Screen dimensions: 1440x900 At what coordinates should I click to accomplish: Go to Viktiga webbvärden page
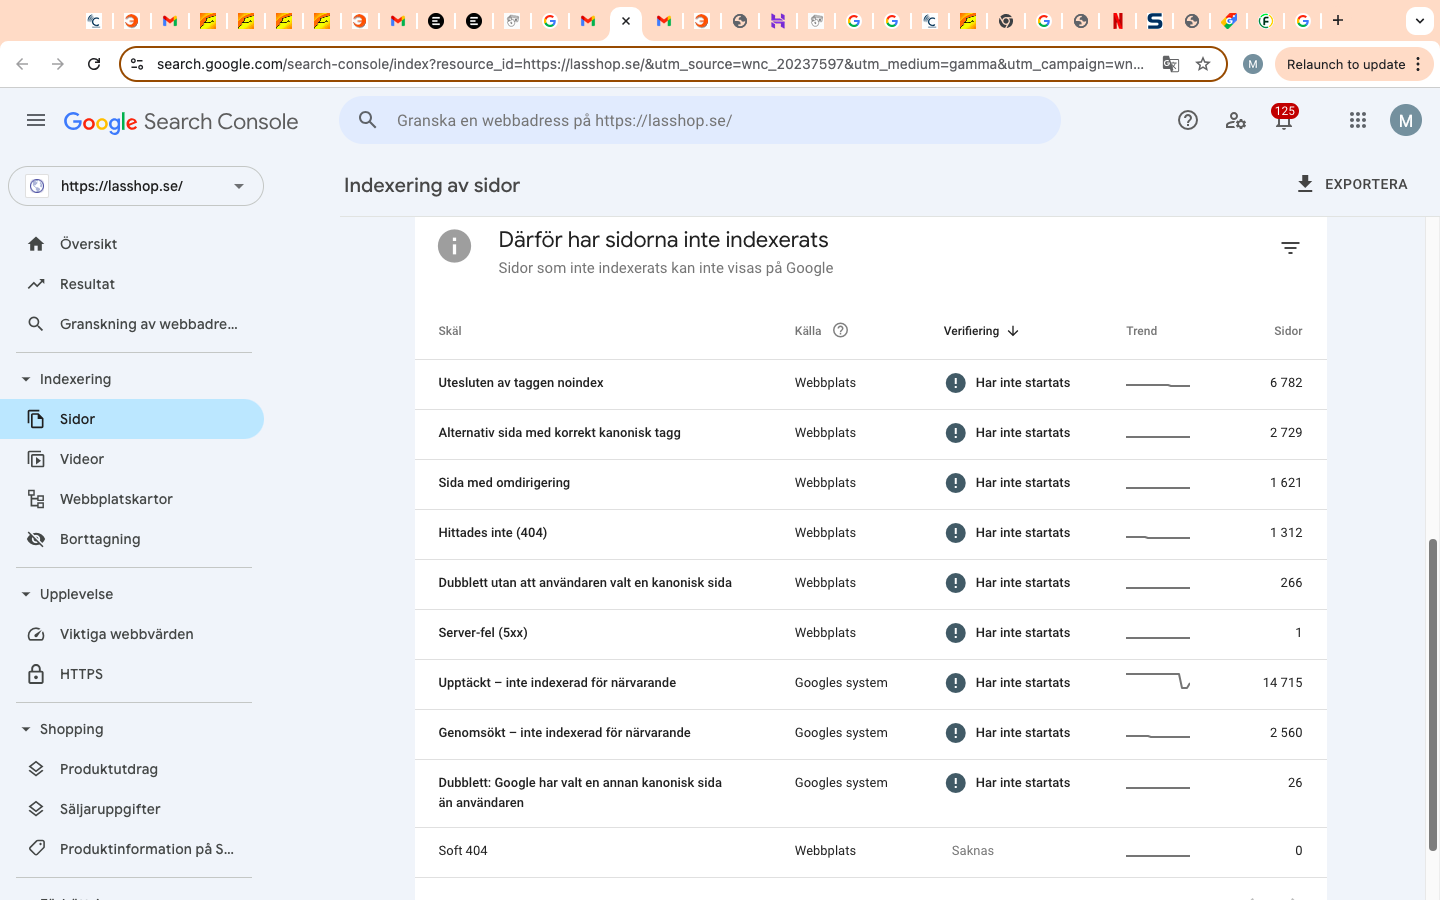(x=126, y=634)
